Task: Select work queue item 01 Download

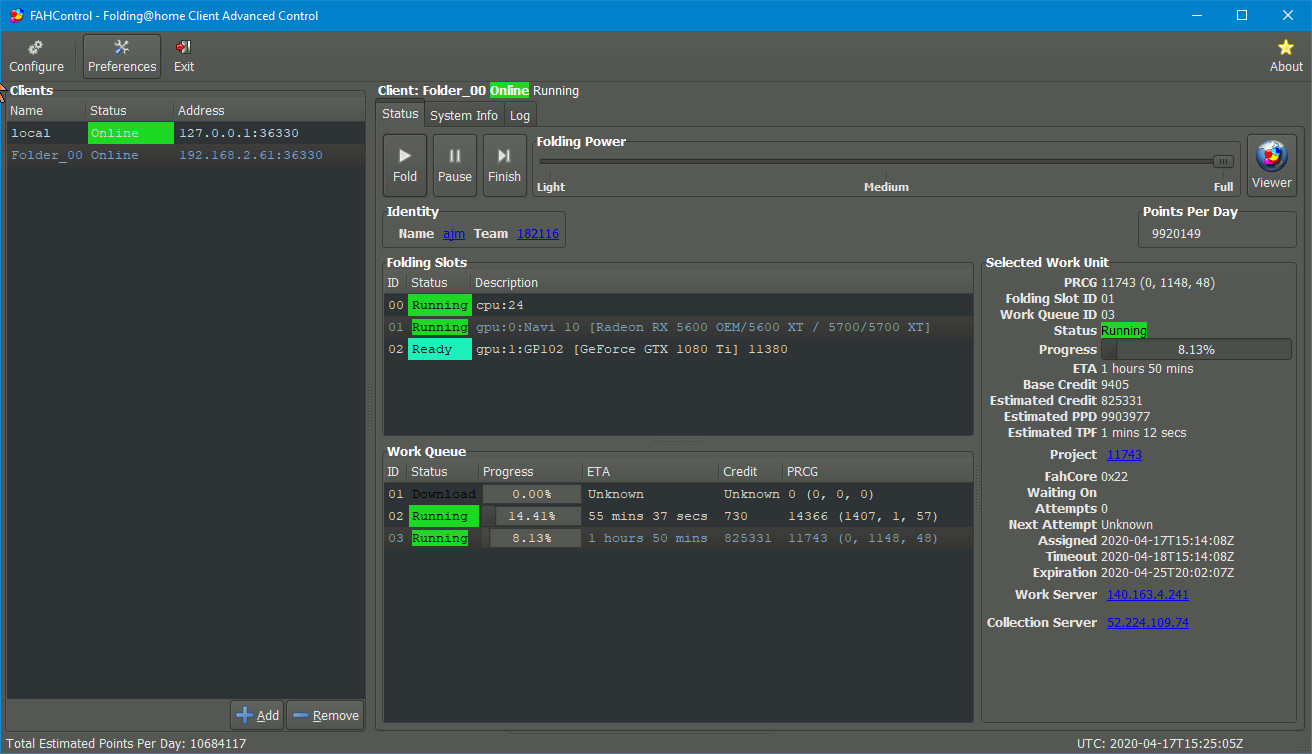Action: 678,494
